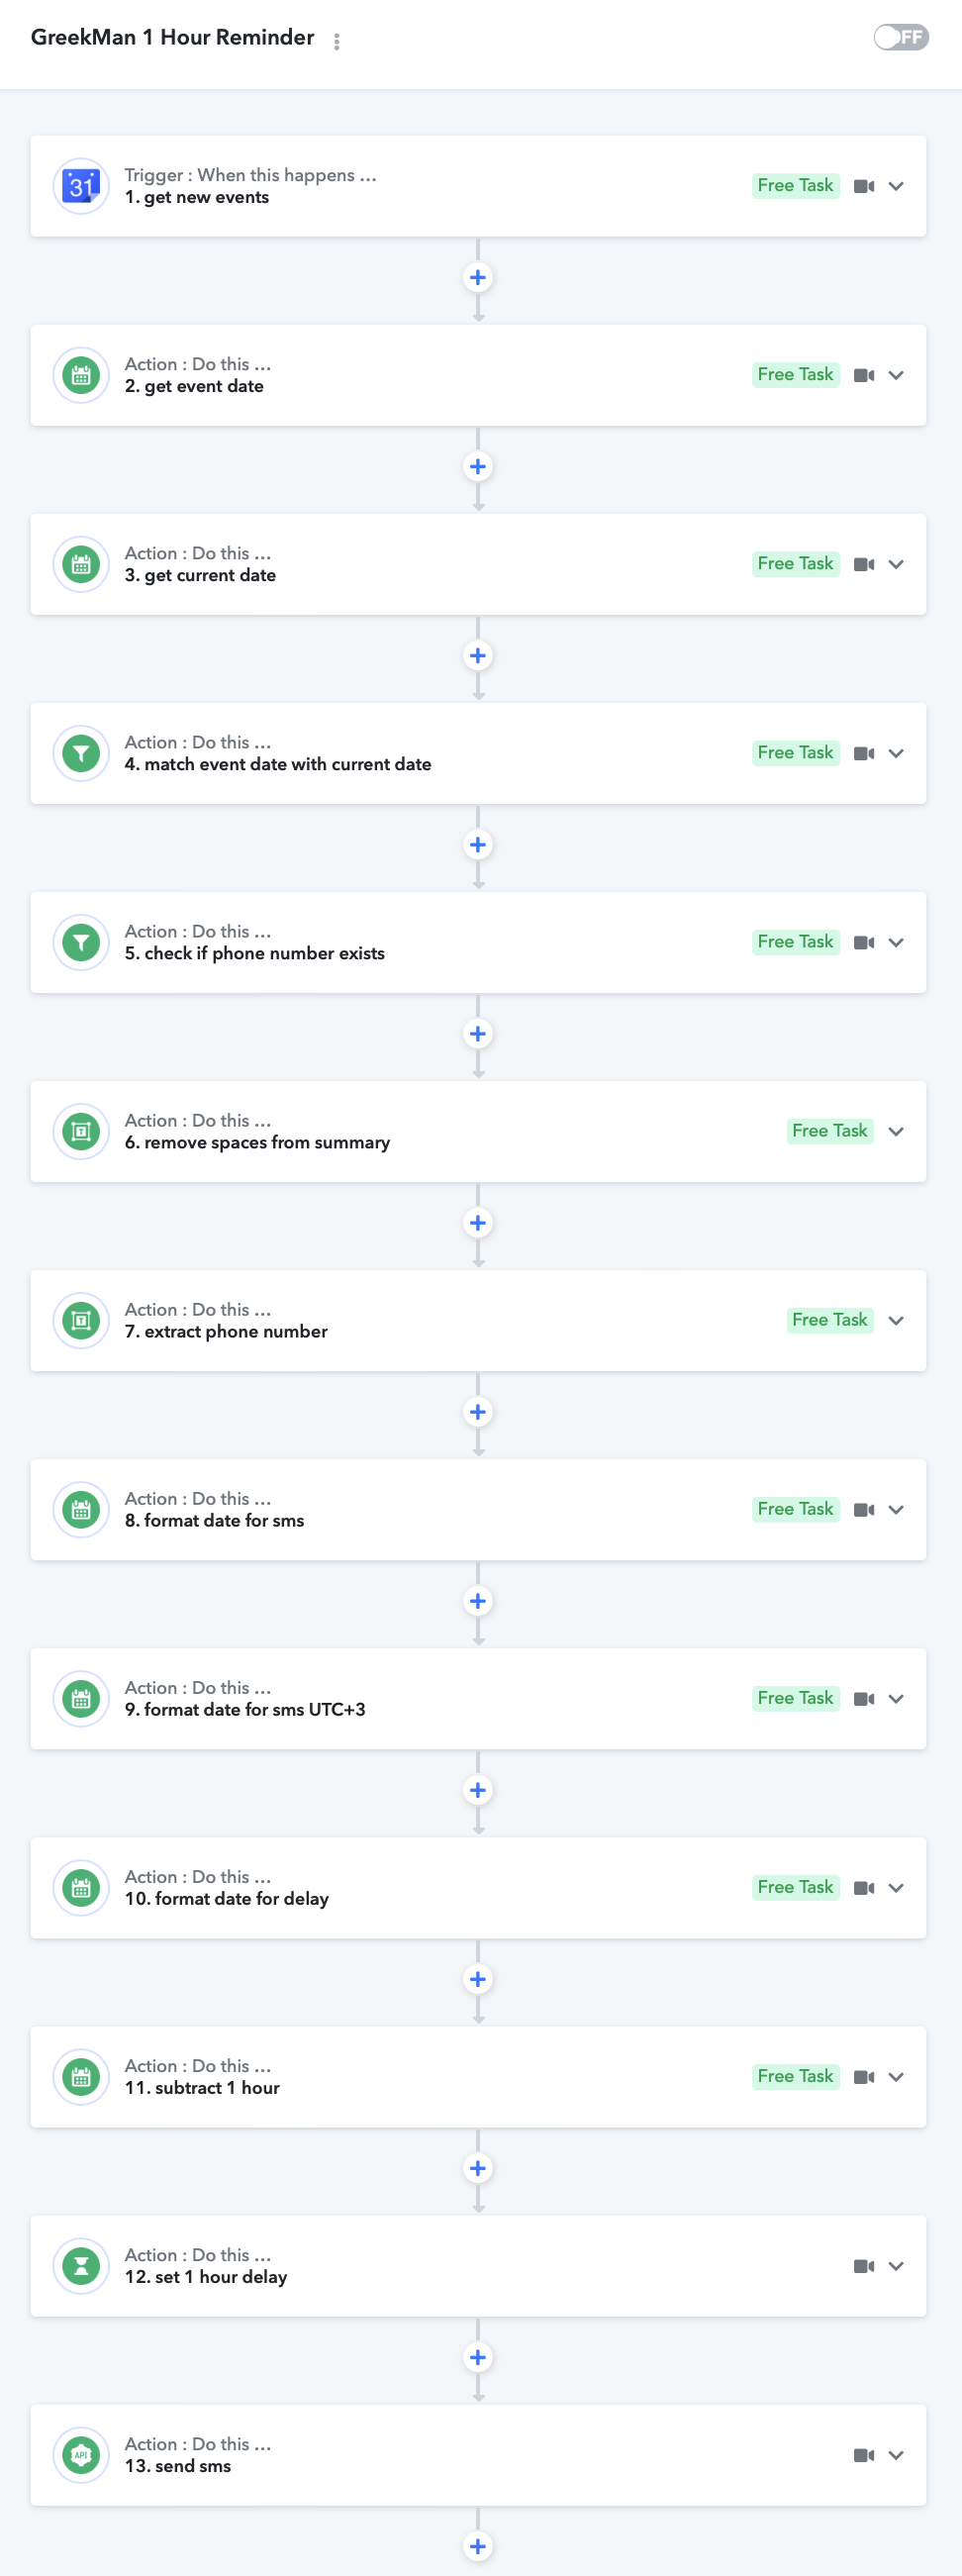This screenshot has width=962, height=2576.
Task: Open video help for get event date step
Action: (864, 375)
